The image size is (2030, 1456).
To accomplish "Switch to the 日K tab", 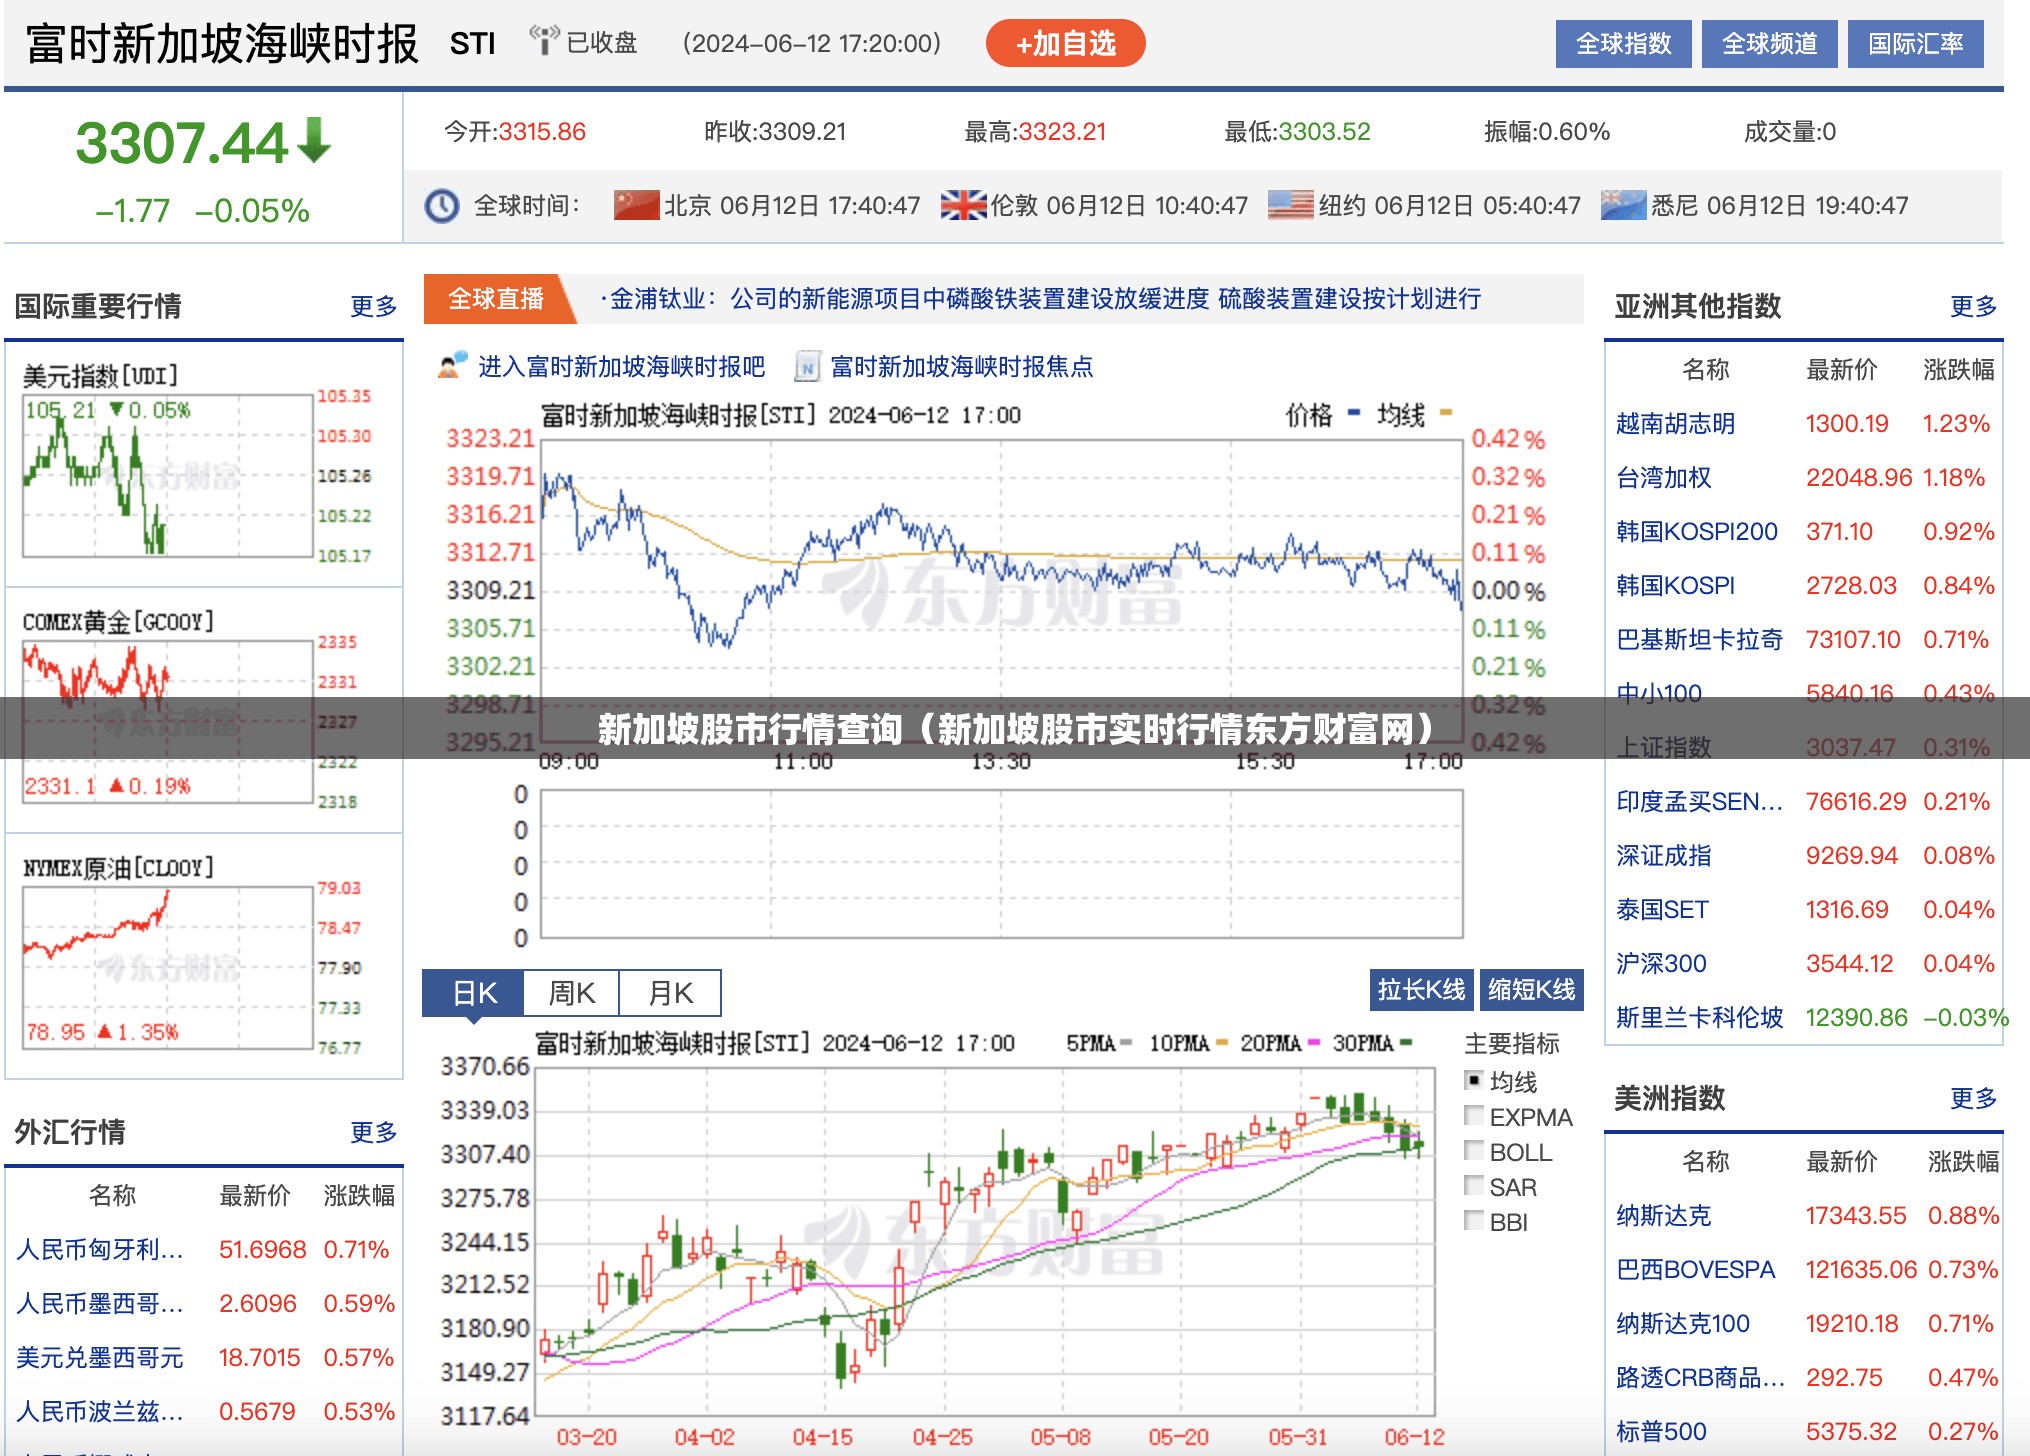I will tap(473, 993).
